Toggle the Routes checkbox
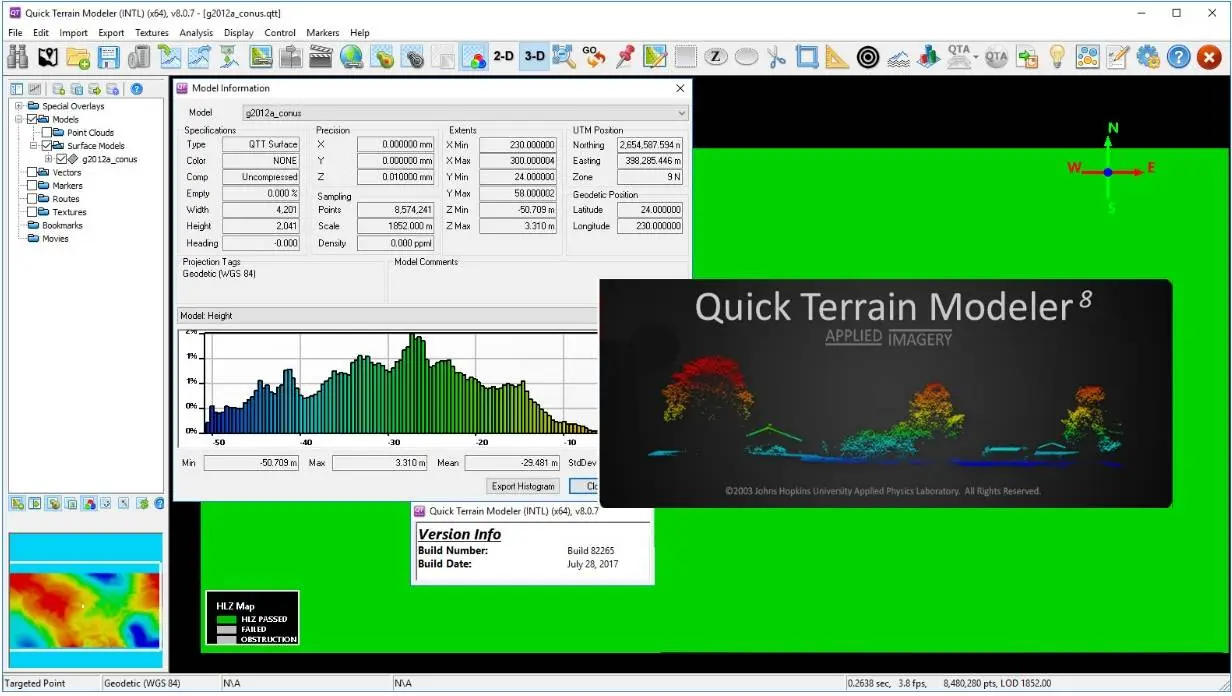This screenshot has width=1232, height=696. [x=33, y=198]
